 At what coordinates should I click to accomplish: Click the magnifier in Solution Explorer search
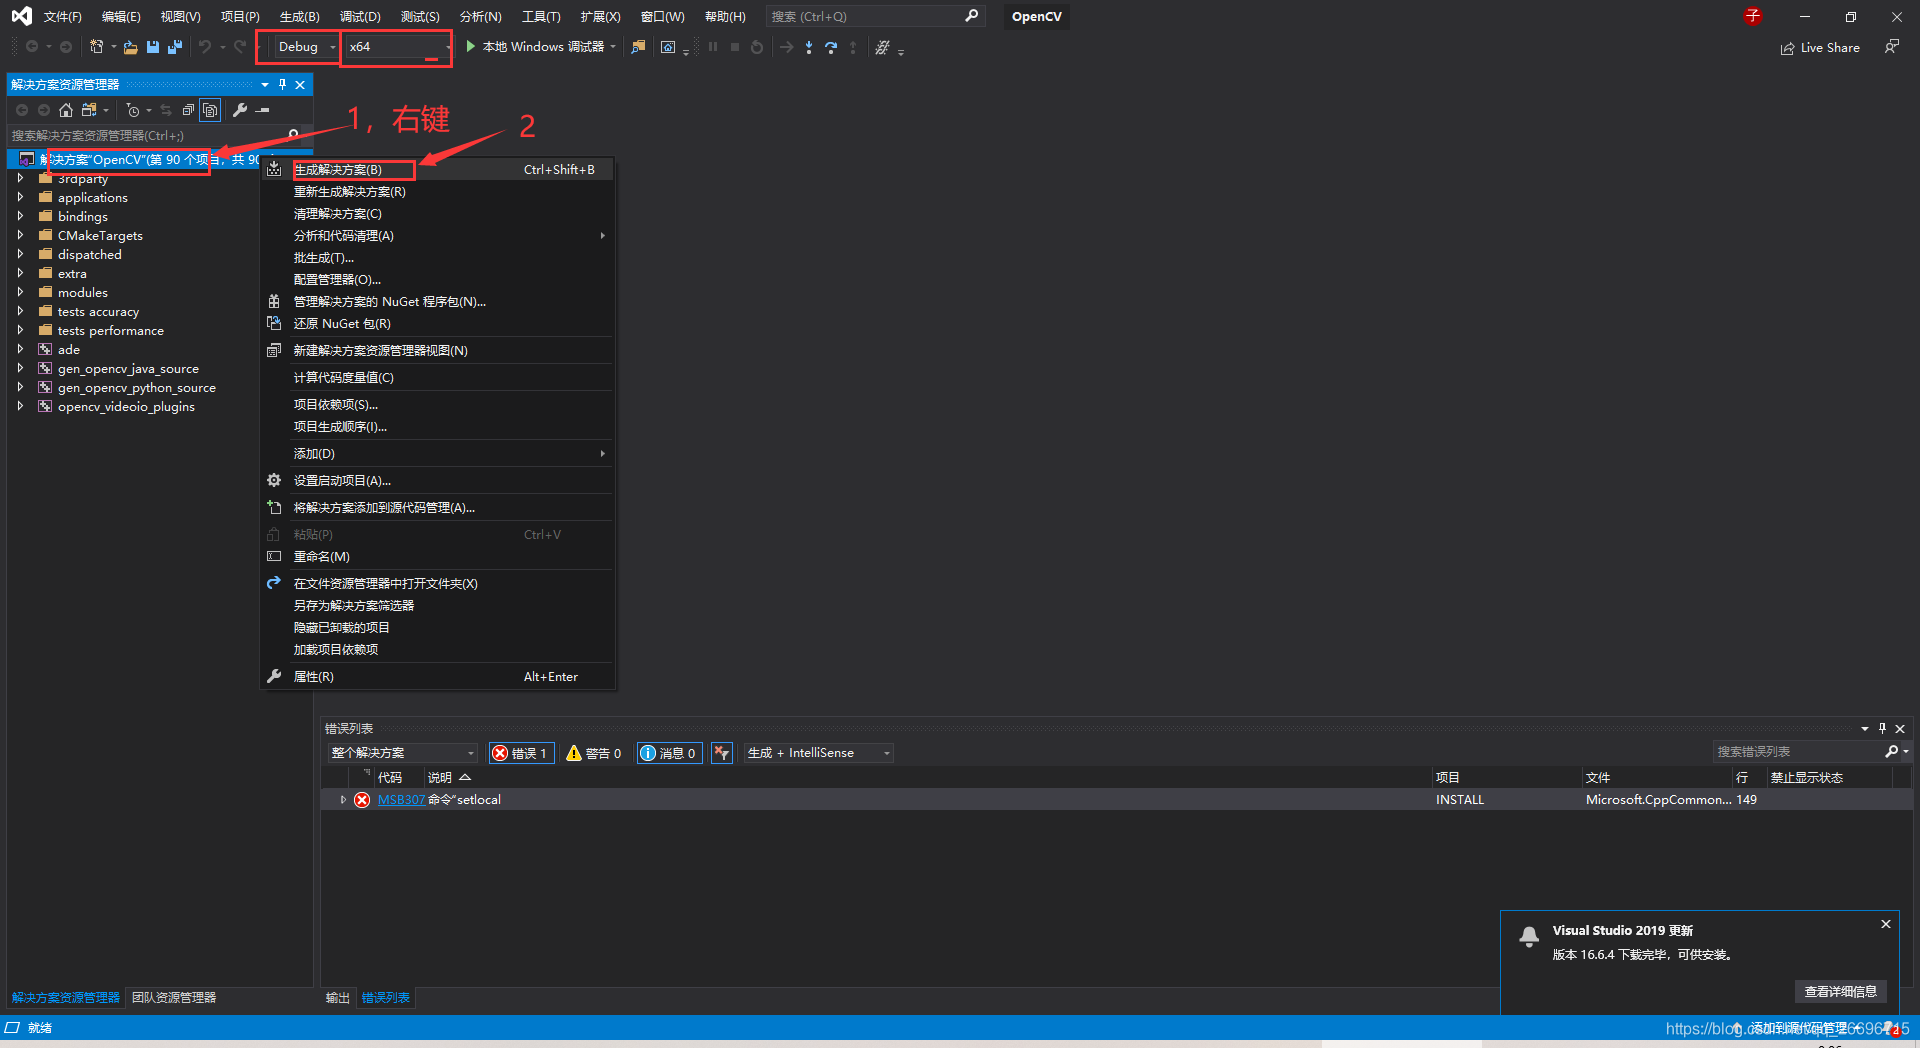[x=293, y=134]
